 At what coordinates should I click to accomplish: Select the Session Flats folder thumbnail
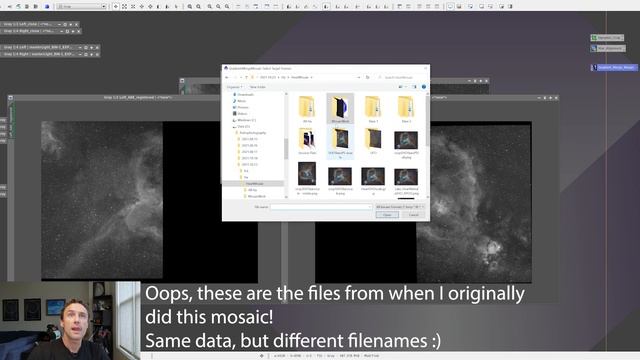[307, 141]
